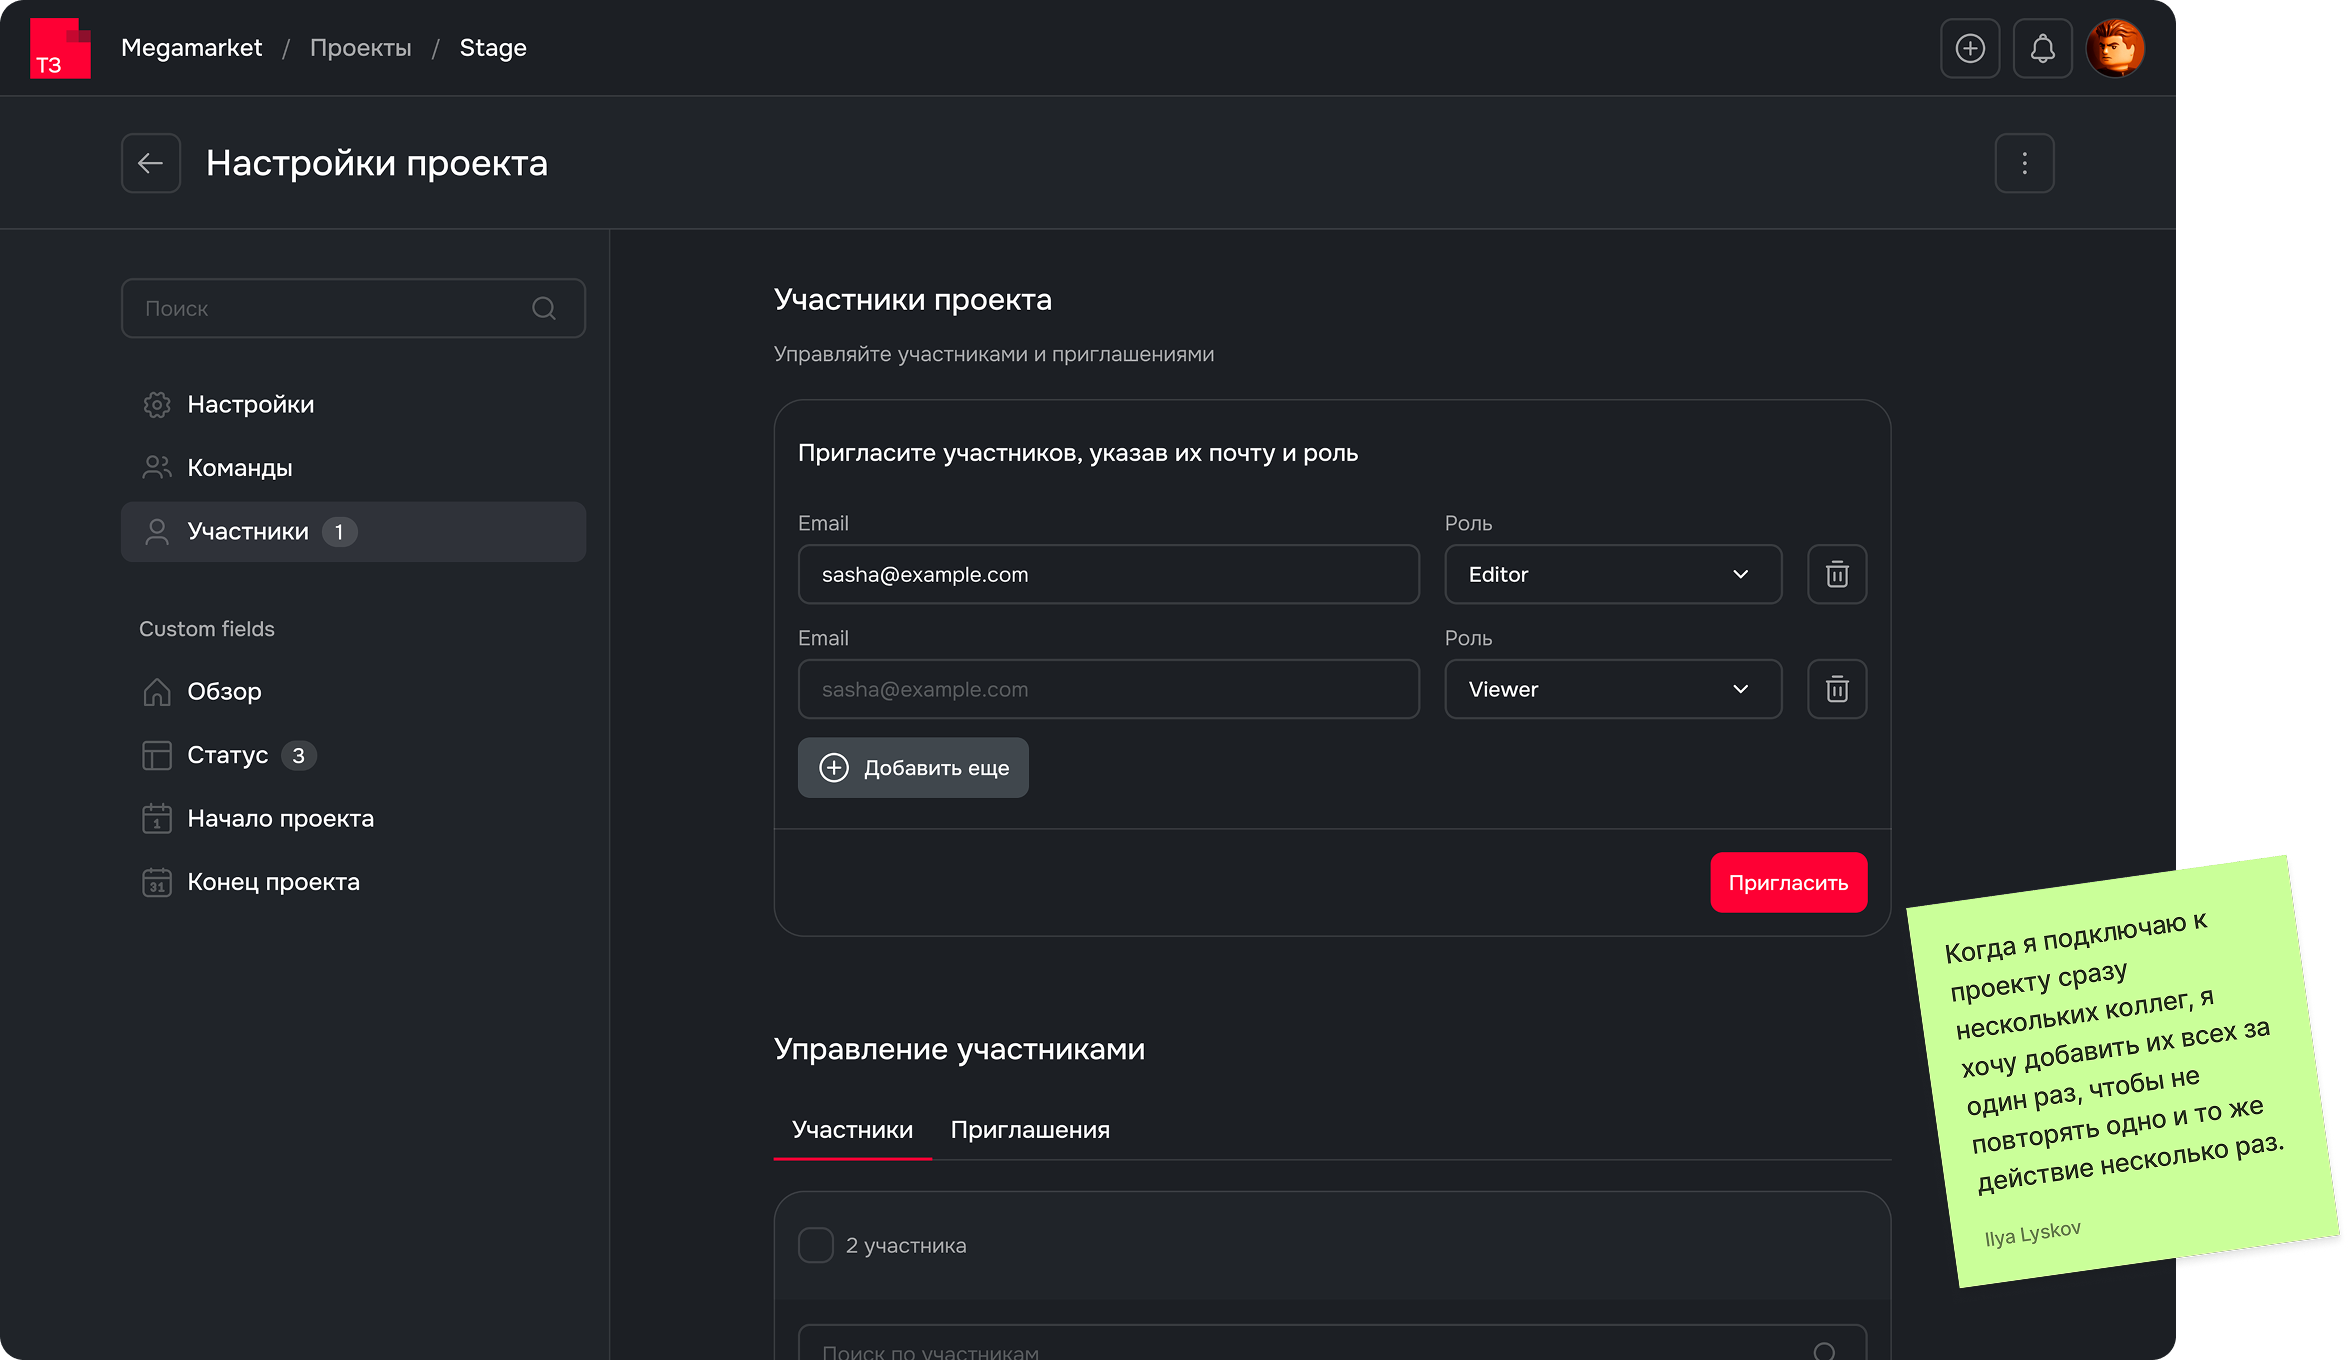Open Команды in the sidebar
The height and width of the screenshot is (1360, 2350).
point(240,468)
